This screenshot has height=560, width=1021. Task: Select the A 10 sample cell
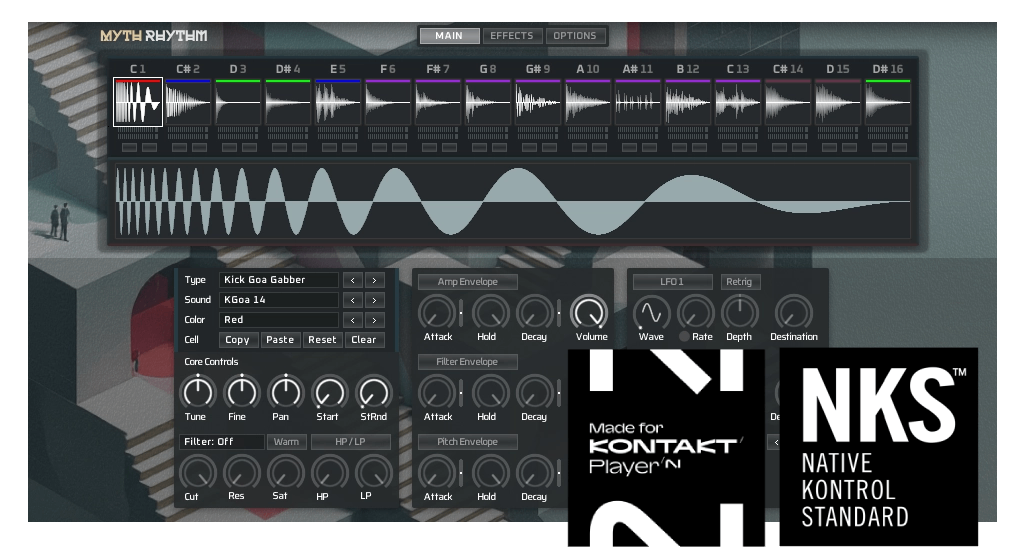coord(588,102)
